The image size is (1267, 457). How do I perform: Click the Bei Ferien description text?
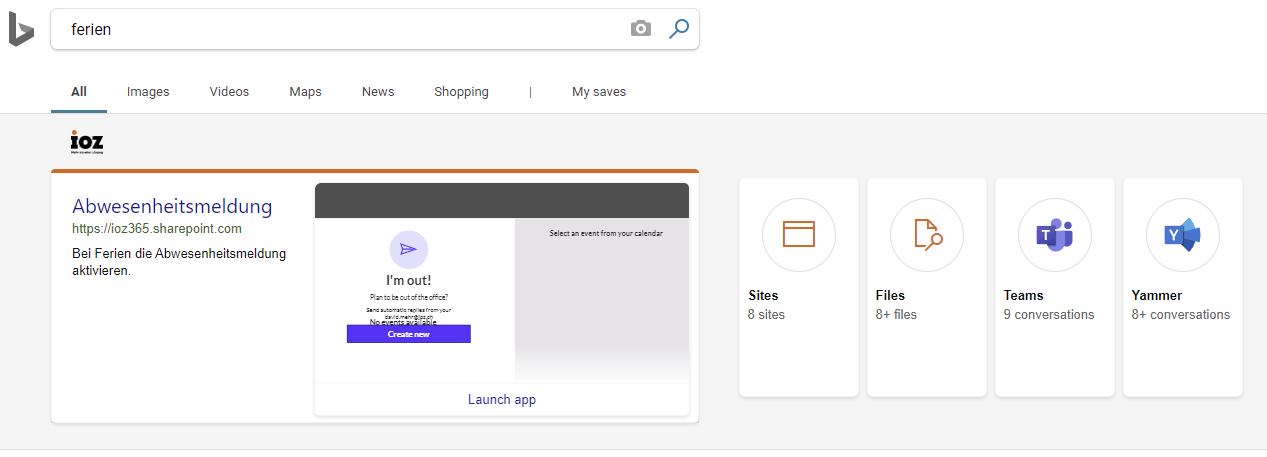click(179, 262)
